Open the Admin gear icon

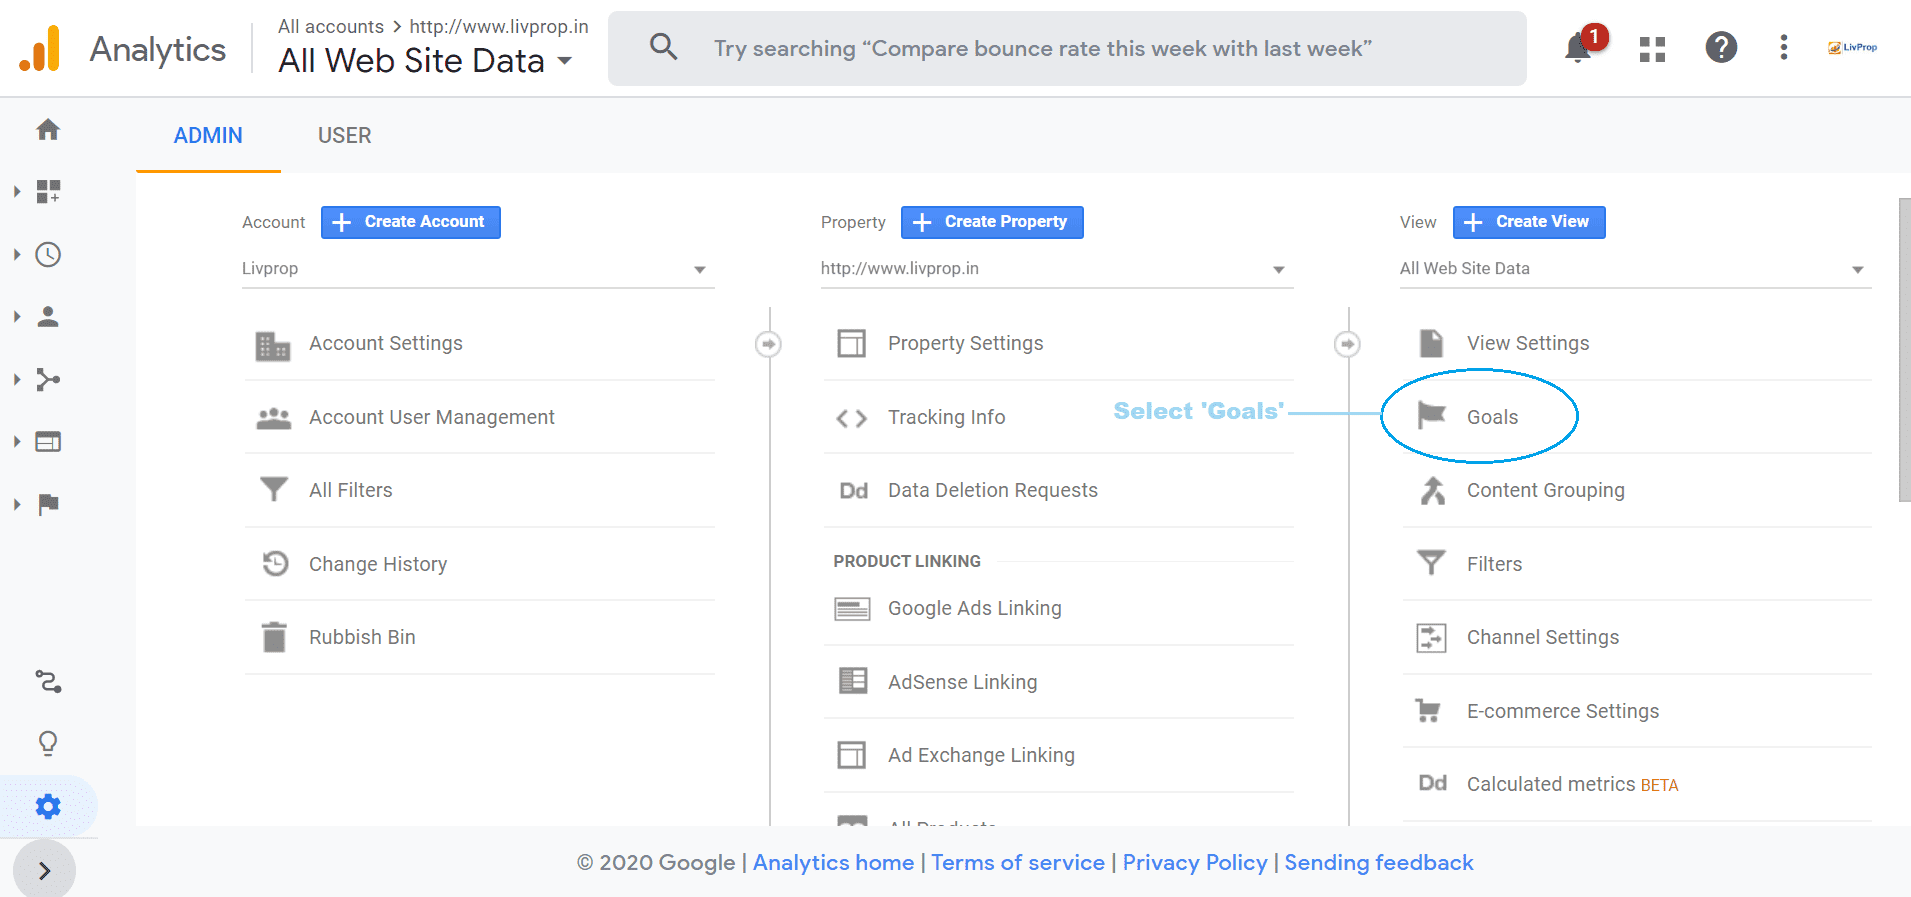pyautogui.click(x=48, y=806)
